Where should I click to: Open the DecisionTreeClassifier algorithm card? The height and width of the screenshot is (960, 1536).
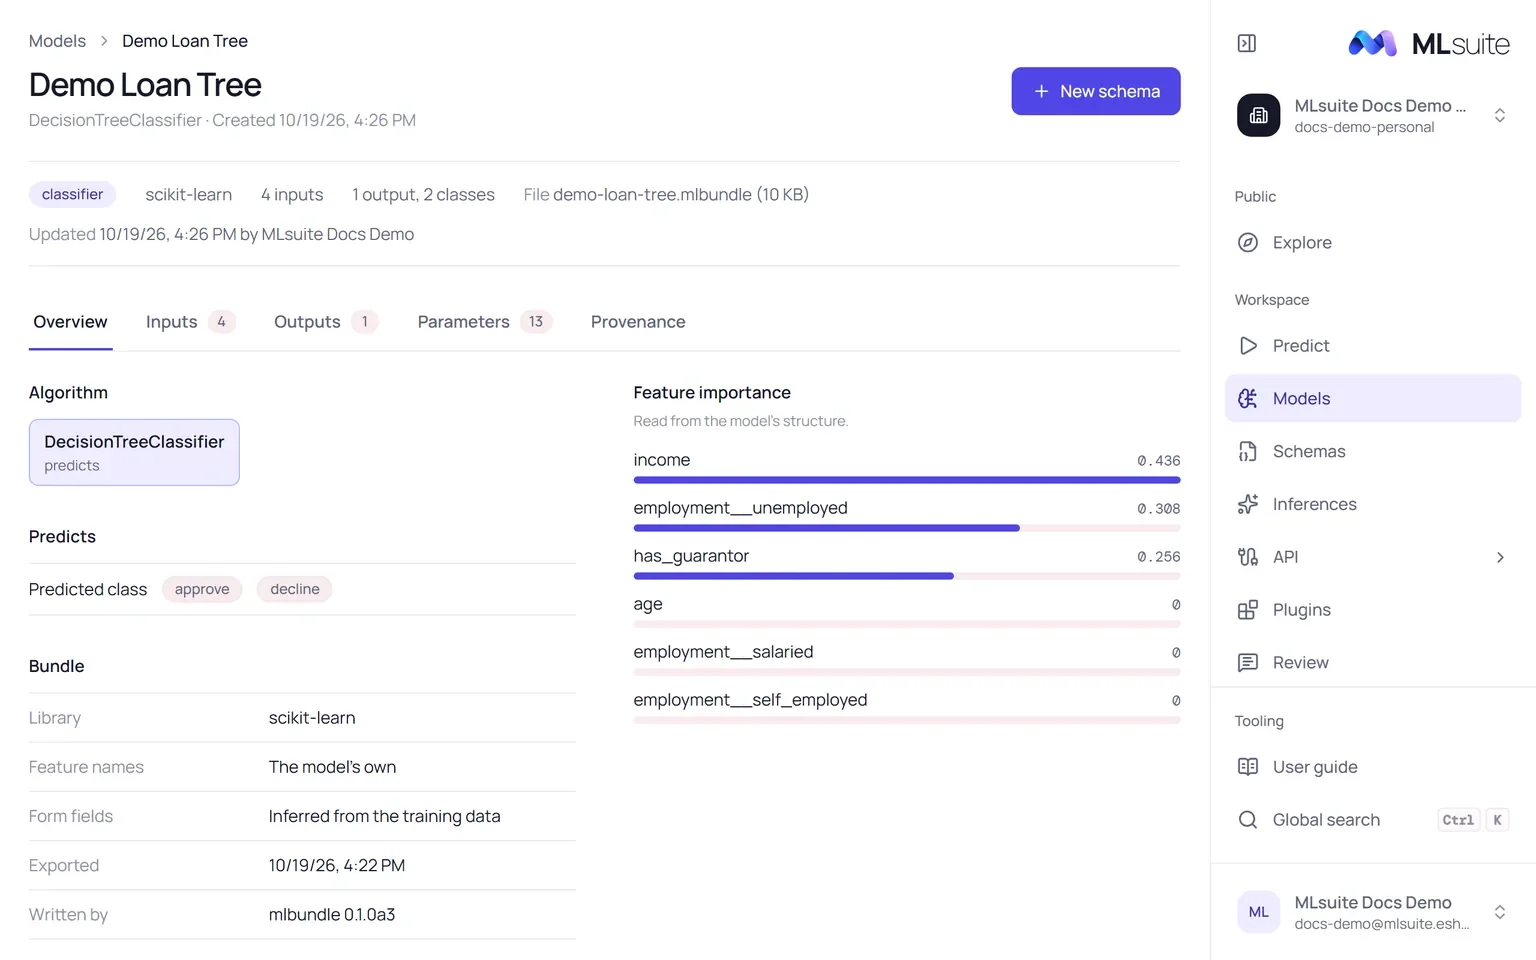click(x=134, y=452)
